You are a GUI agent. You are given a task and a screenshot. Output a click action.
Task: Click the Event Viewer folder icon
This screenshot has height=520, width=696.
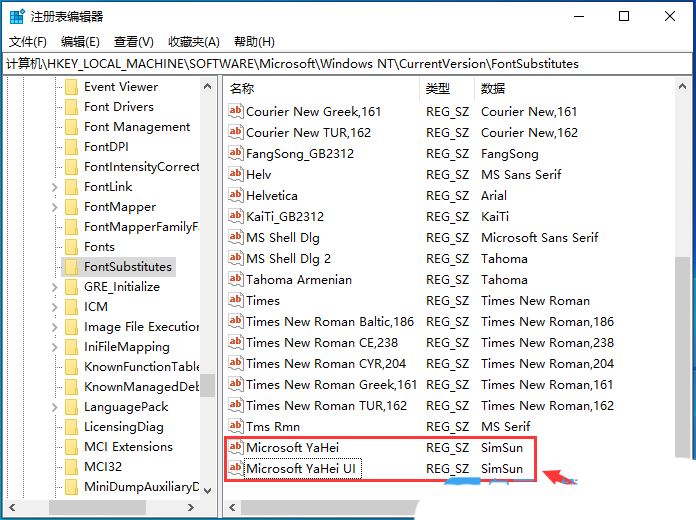(71, 87)
